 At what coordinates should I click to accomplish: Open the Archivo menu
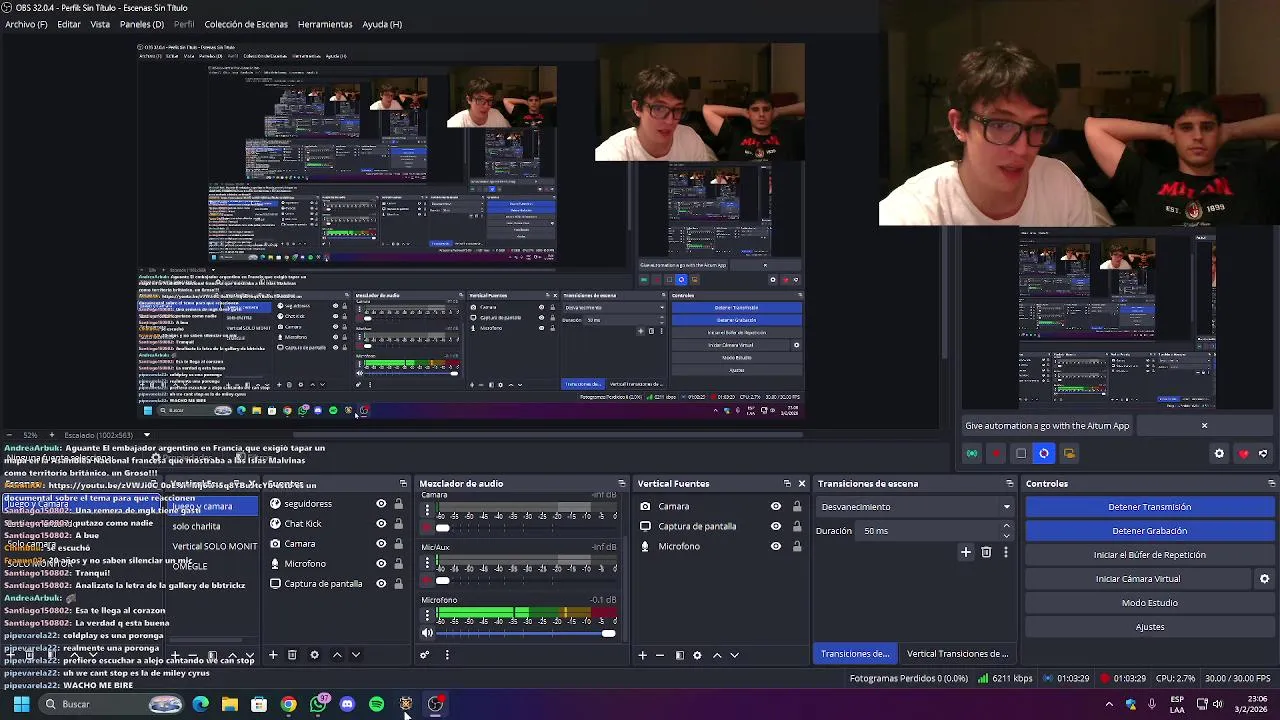26,24
